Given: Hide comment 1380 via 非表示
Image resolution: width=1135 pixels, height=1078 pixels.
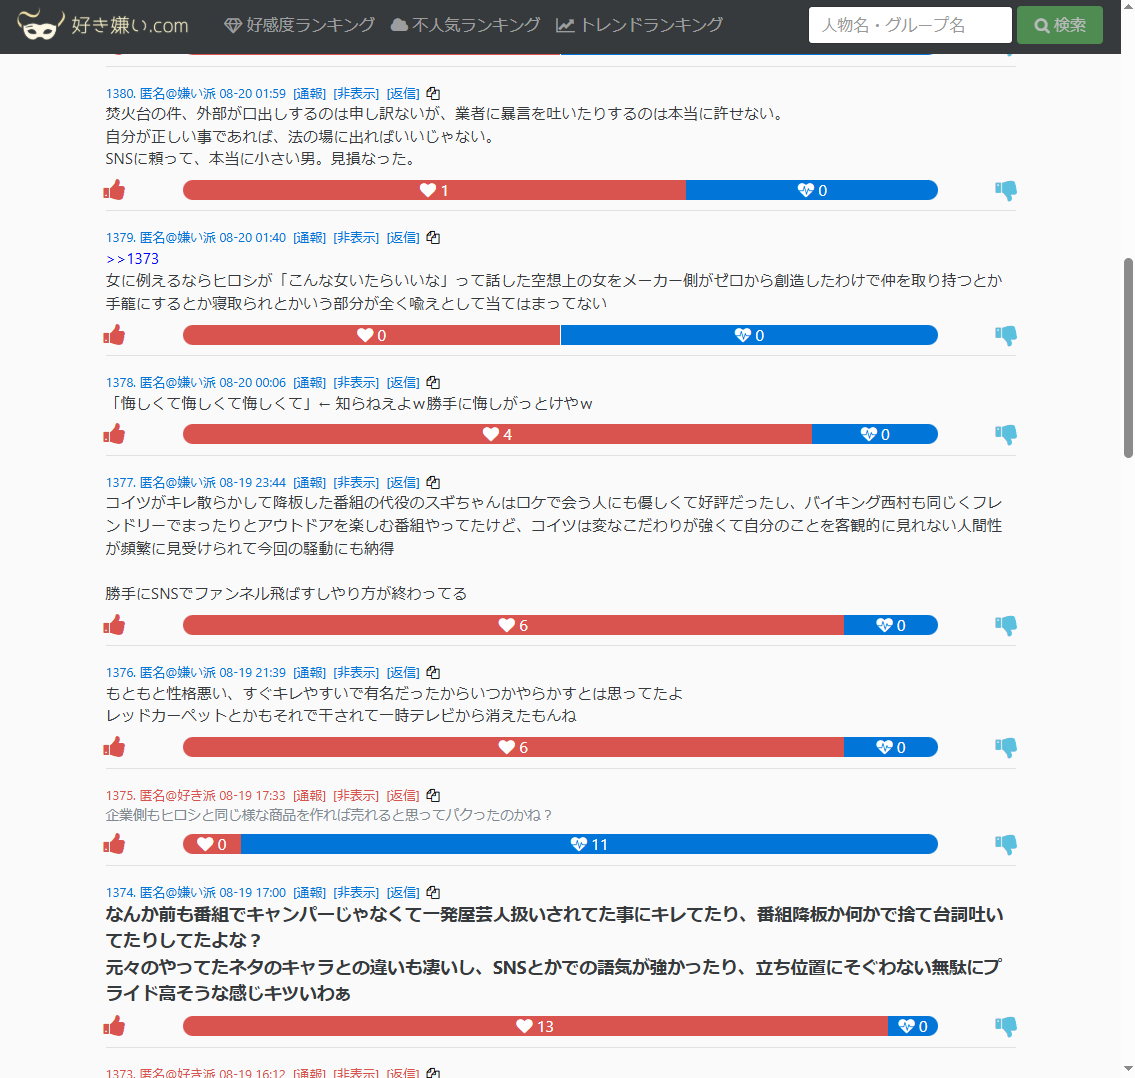Looking at the screenshot, I should [356, 93].
